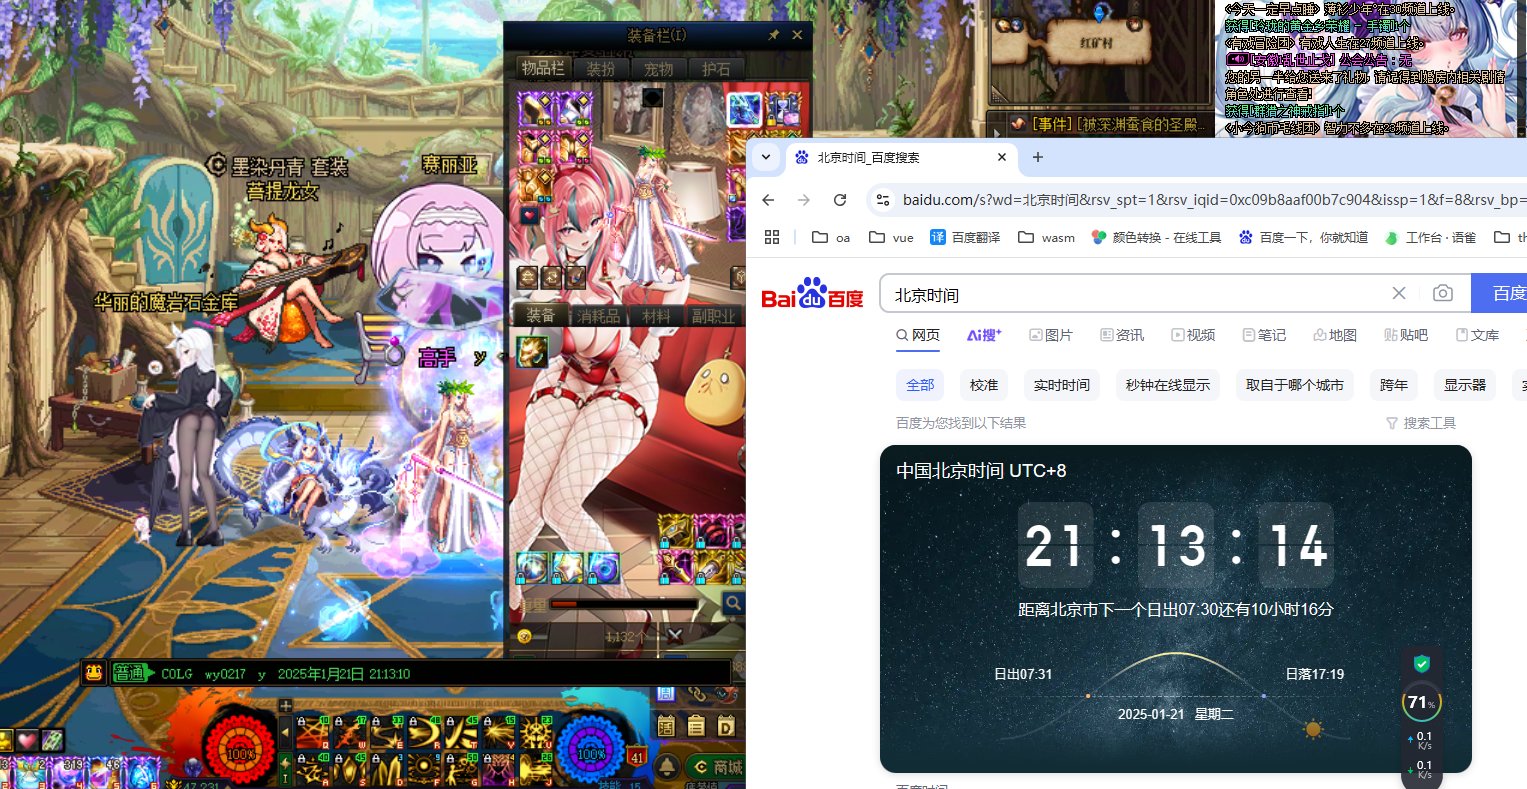Open the vue bookmark folder
The height and width of the screenshot is (789, 1527).
point(891,237)
